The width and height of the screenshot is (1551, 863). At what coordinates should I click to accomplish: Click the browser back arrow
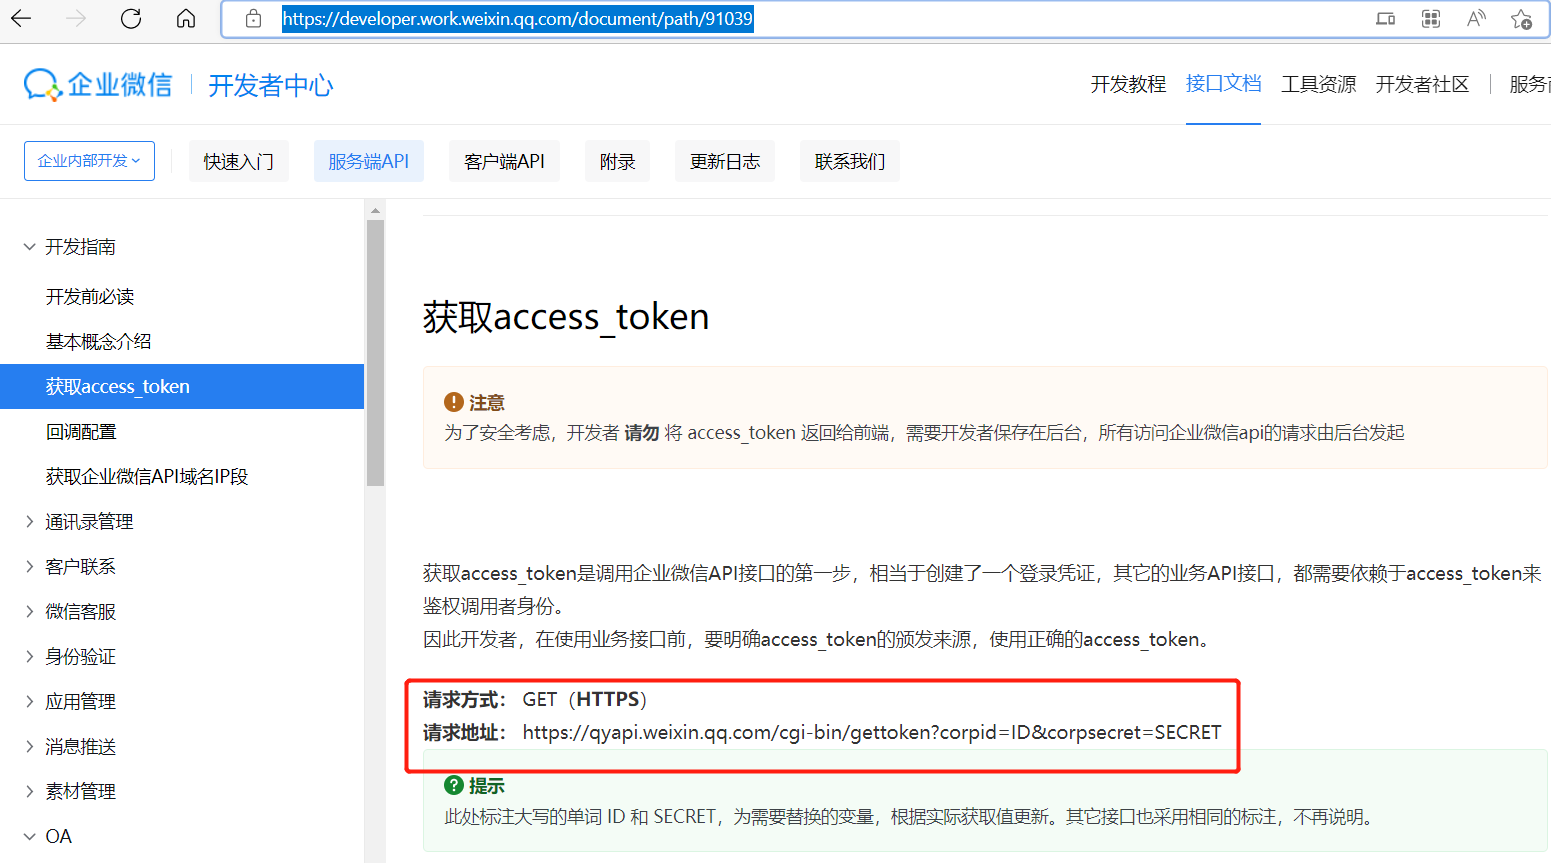click(22, 18)
